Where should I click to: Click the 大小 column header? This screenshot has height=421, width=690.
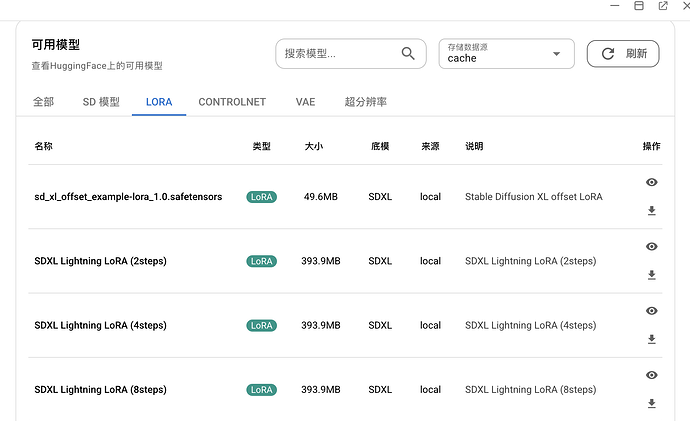(314, 146)
